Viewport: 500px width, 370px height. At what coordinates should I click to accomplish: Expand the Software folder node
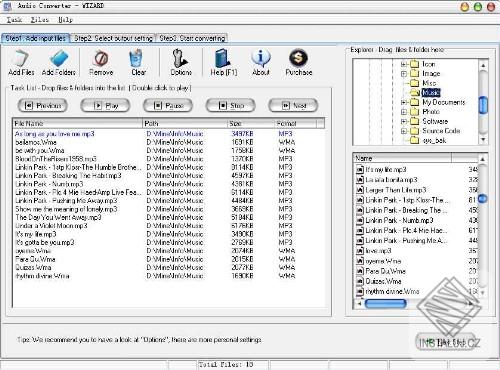(404, 121)
